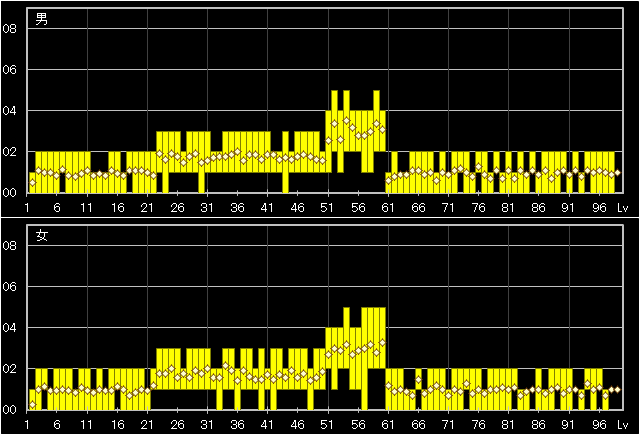Choose x-axis label 31 under 女 chart
The width and height of the screenshot is (640, 435).
click(x=207, y=425)
